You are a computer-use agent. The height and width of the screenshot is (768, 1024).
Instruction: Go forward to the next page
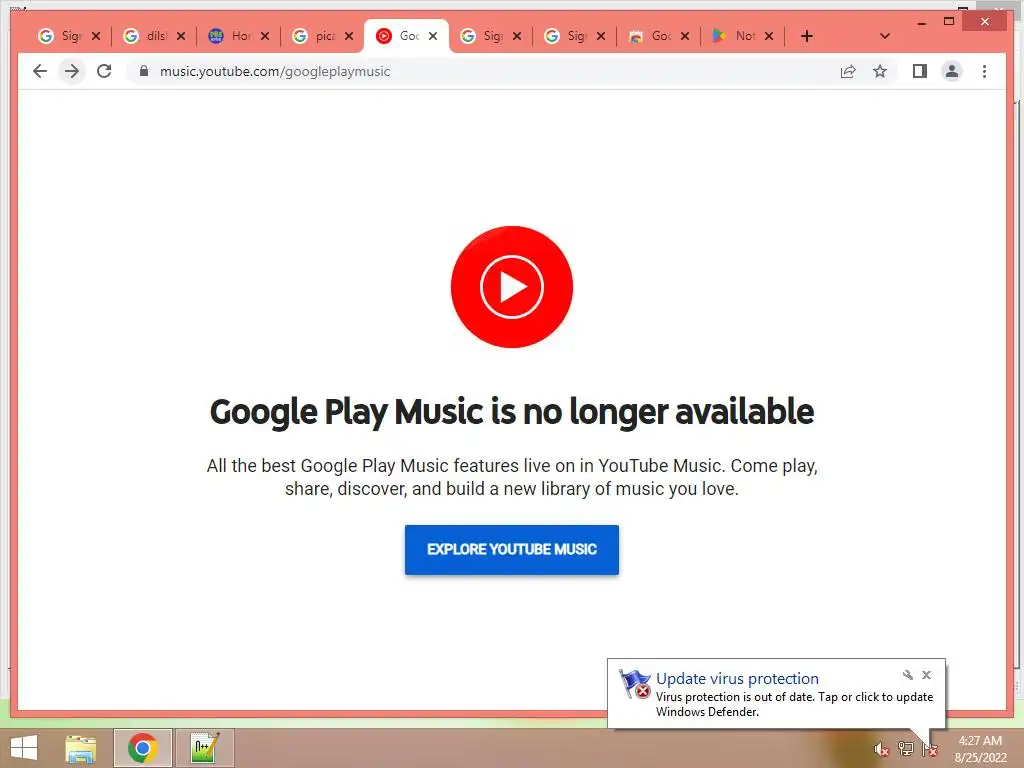tap(72, 71)
